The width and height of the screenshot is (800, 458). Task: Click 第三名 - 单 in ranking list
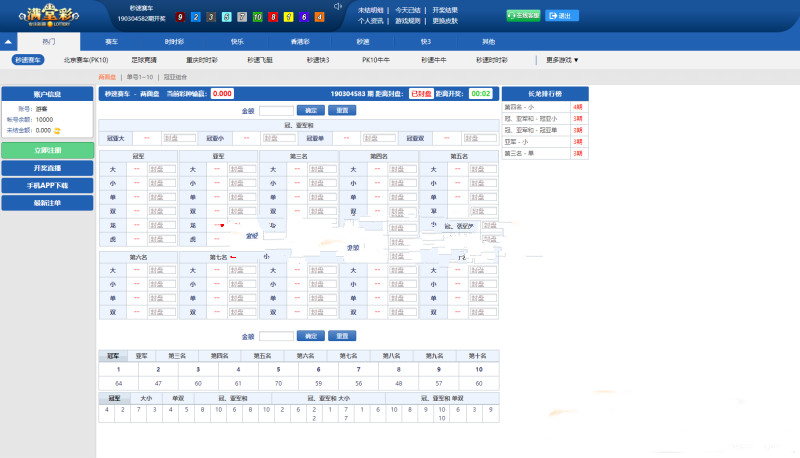tap(519, 153)
